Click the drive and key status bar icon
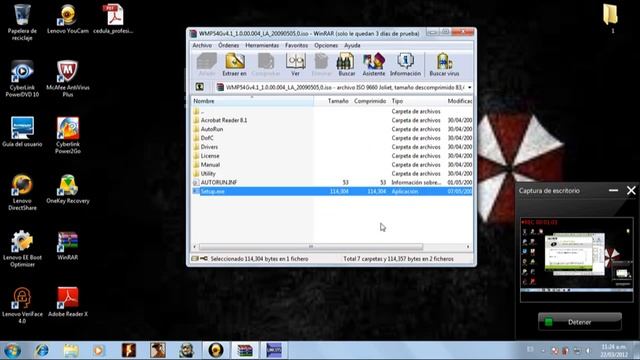Image resolution: width=640 pixels, height=360 pixels. click(200, 259)
